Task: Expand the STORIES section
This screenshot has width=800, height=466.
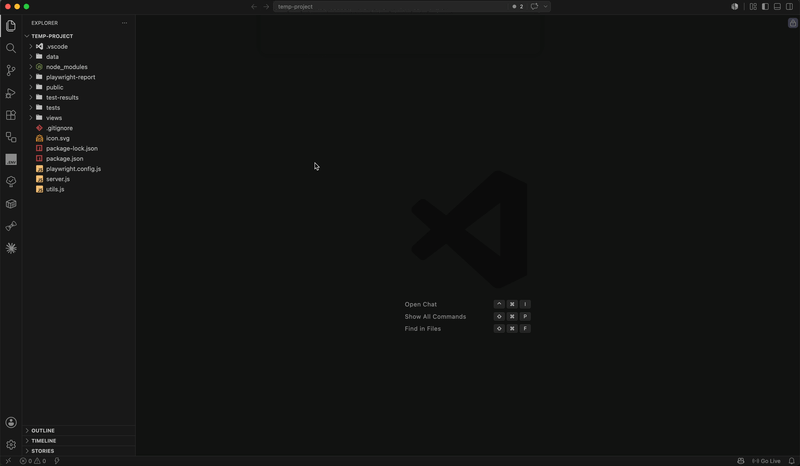Action: point(79,451)
